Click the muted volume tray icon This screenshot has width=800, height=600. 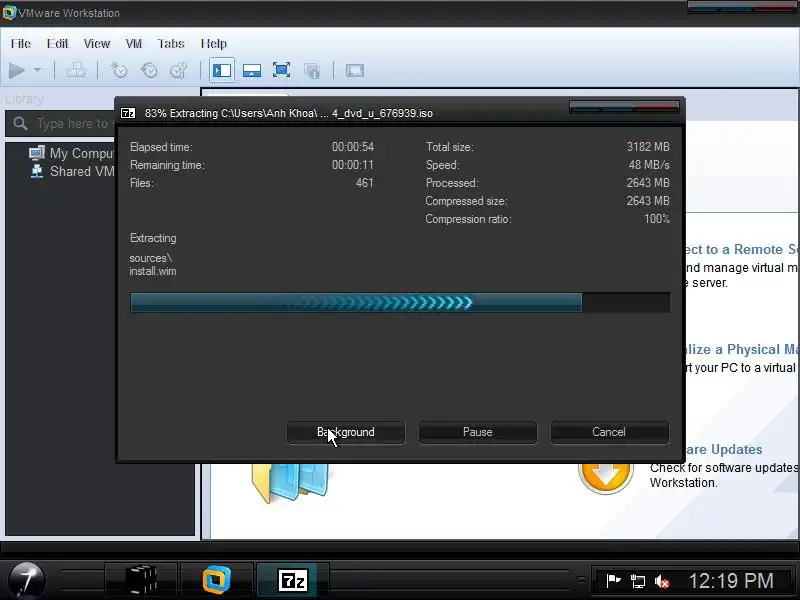662,581
